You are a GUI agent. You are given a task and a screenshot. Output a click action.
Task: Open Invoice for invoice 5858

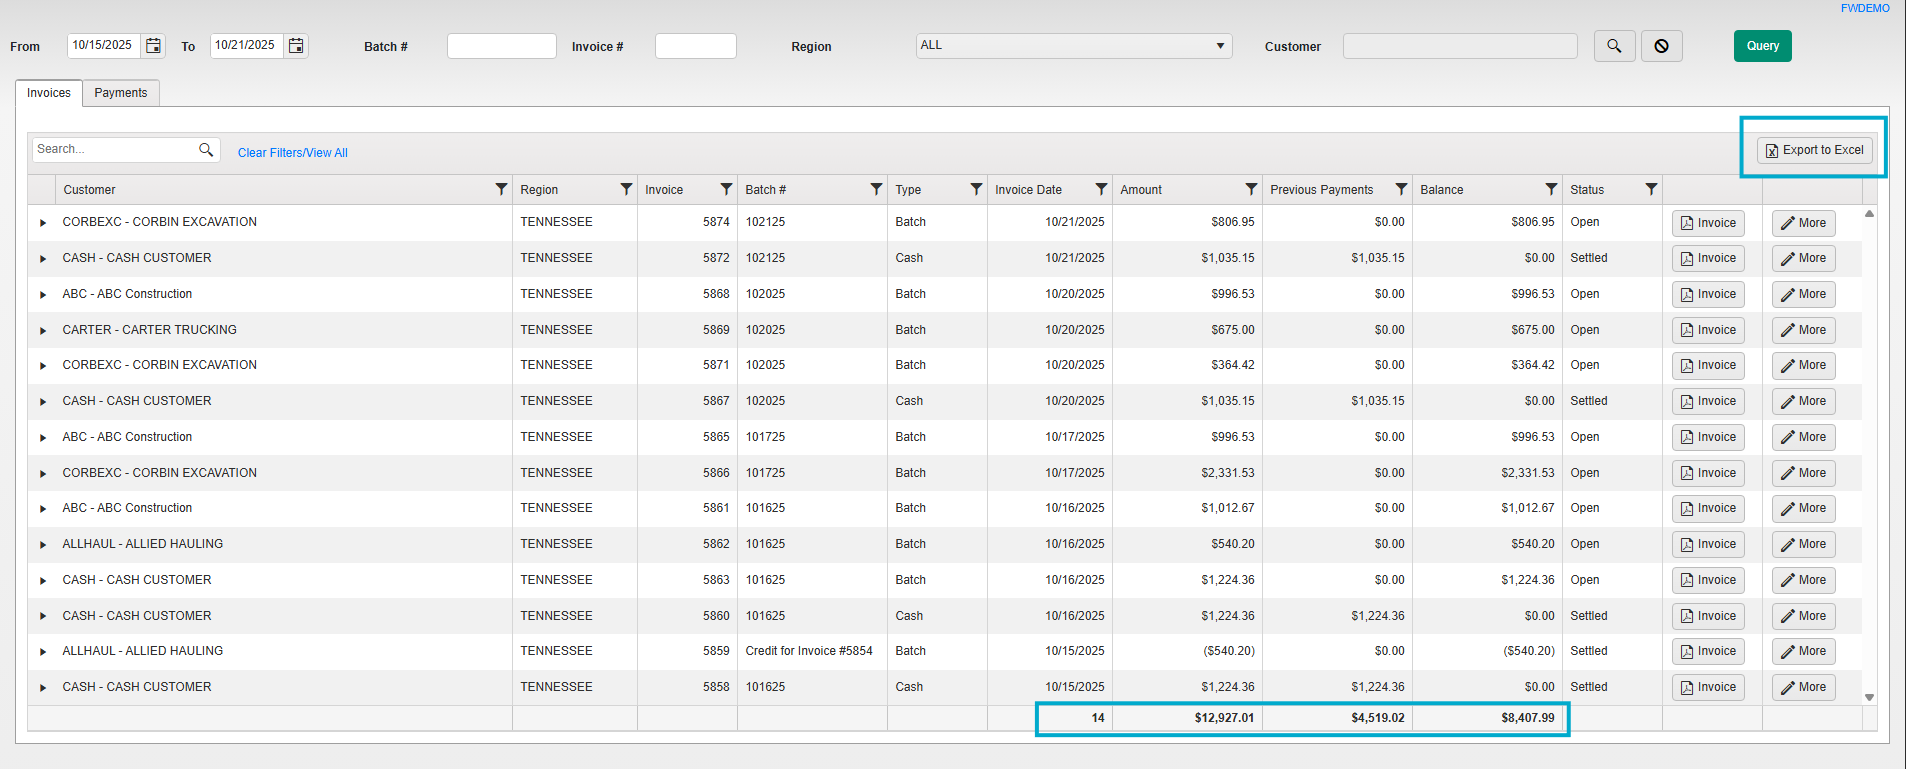click(1708, 687)
